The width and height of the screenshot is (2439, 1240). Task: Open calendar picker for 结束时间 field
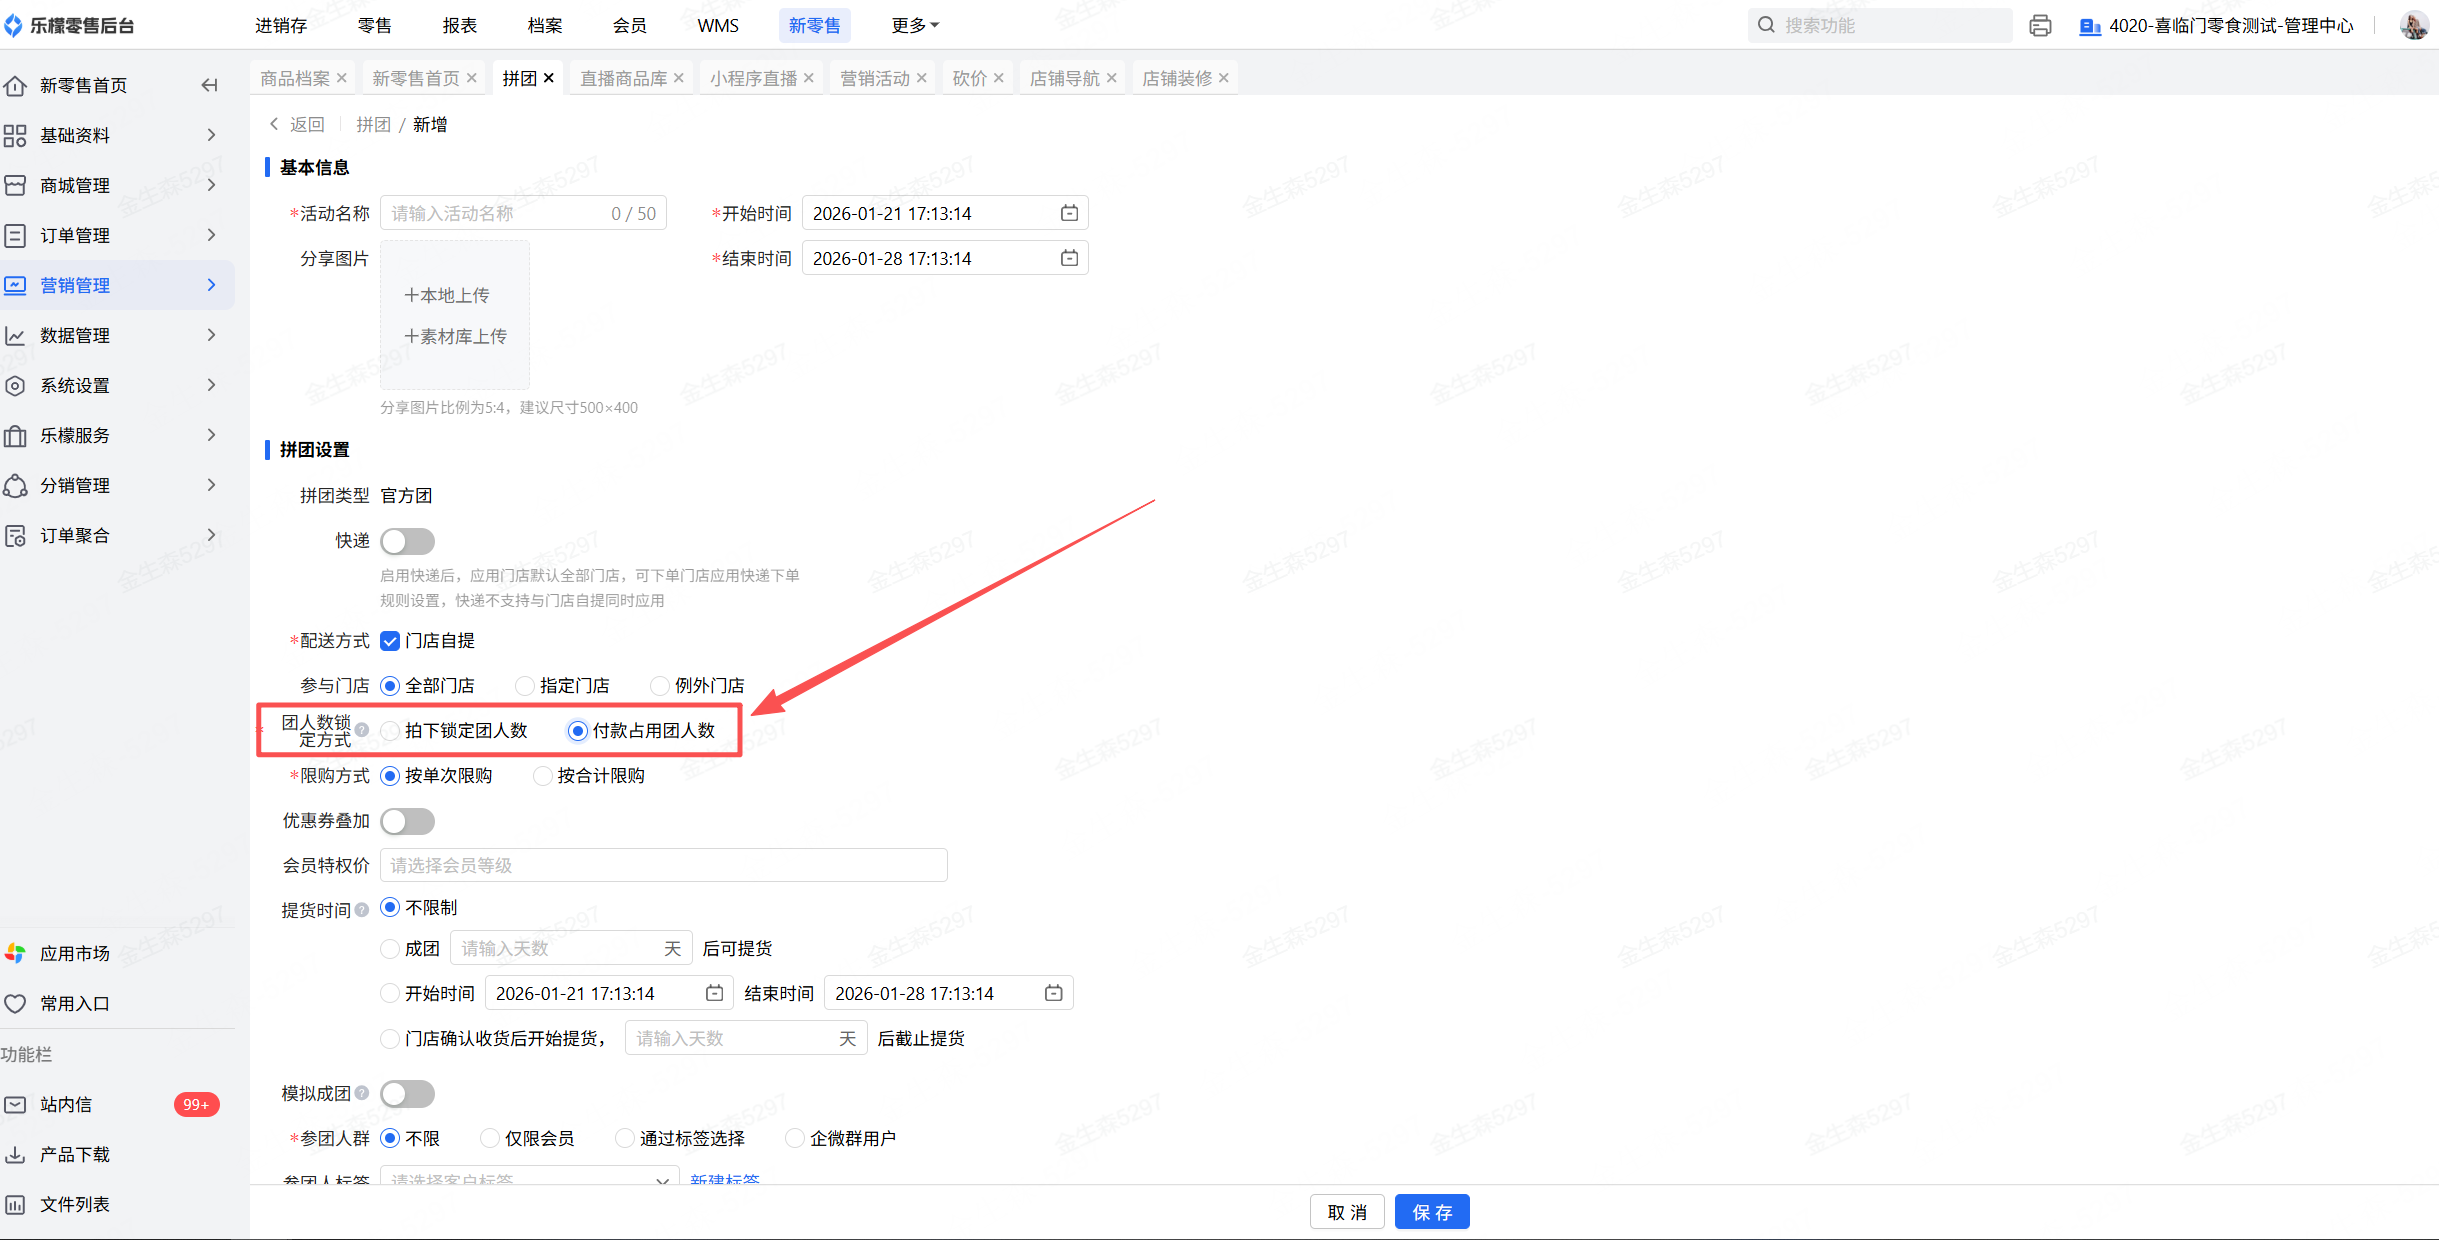click(1069, 258)
